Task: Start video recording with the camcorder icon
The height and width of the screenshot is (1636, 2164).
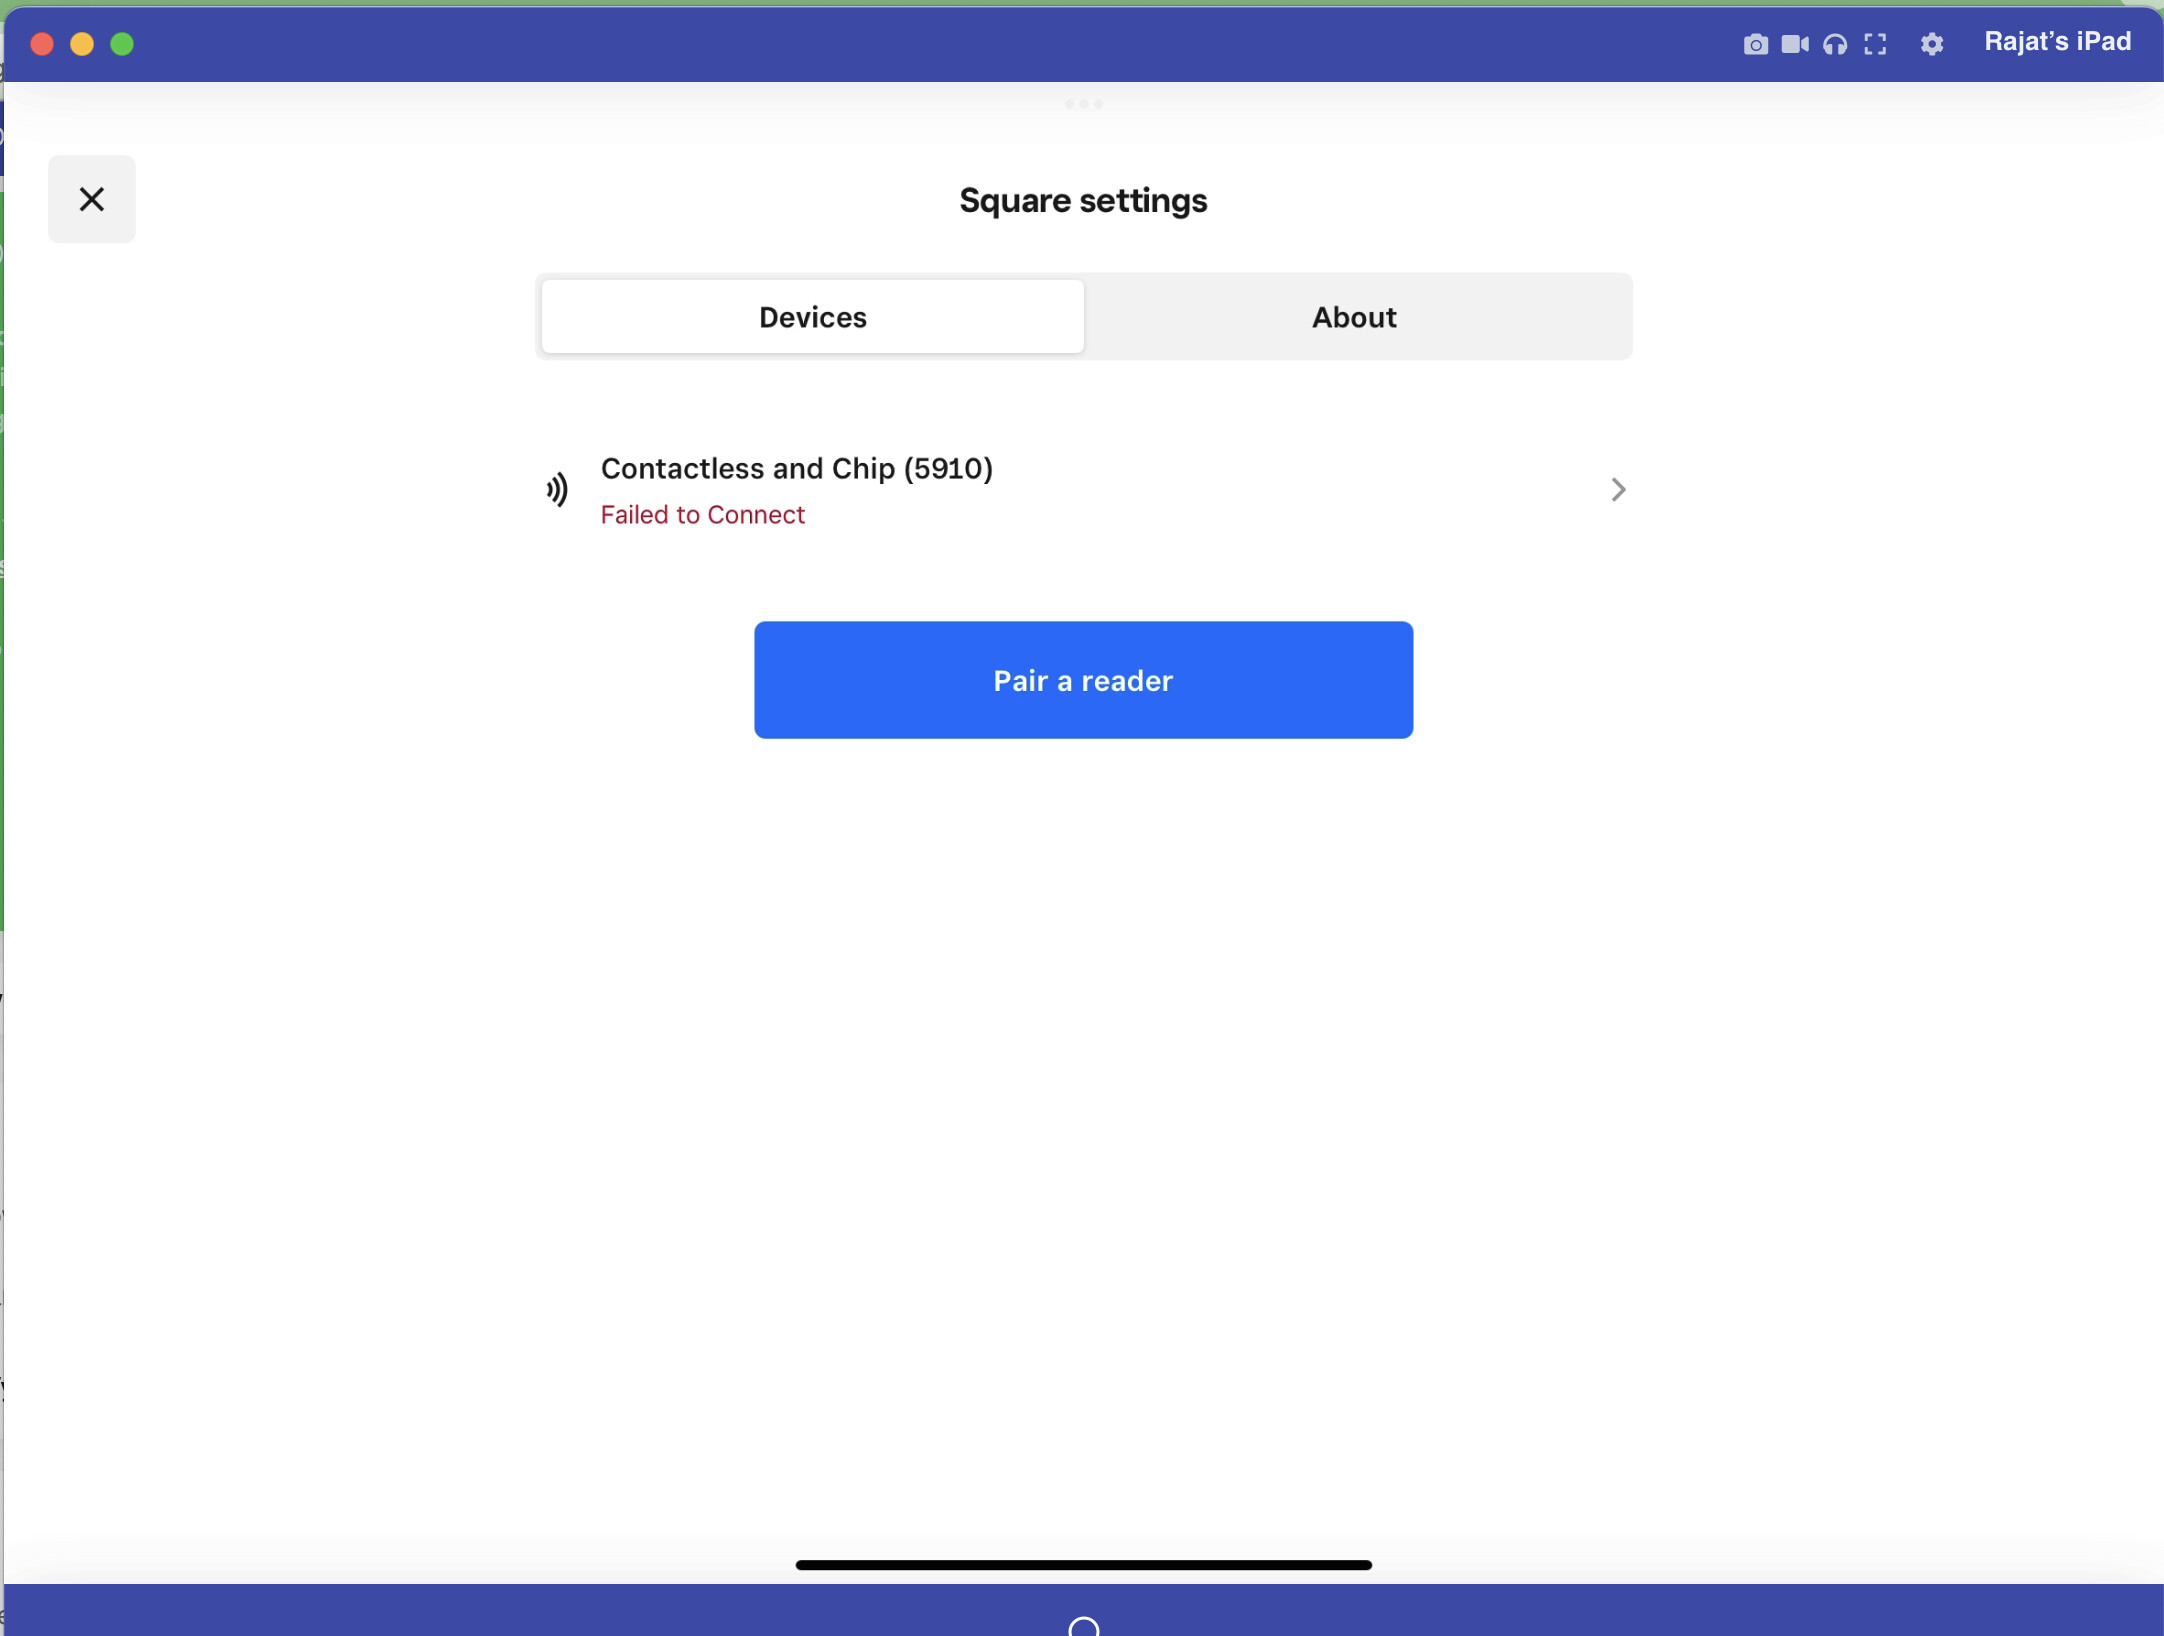Action: (x=1795, y=44)
